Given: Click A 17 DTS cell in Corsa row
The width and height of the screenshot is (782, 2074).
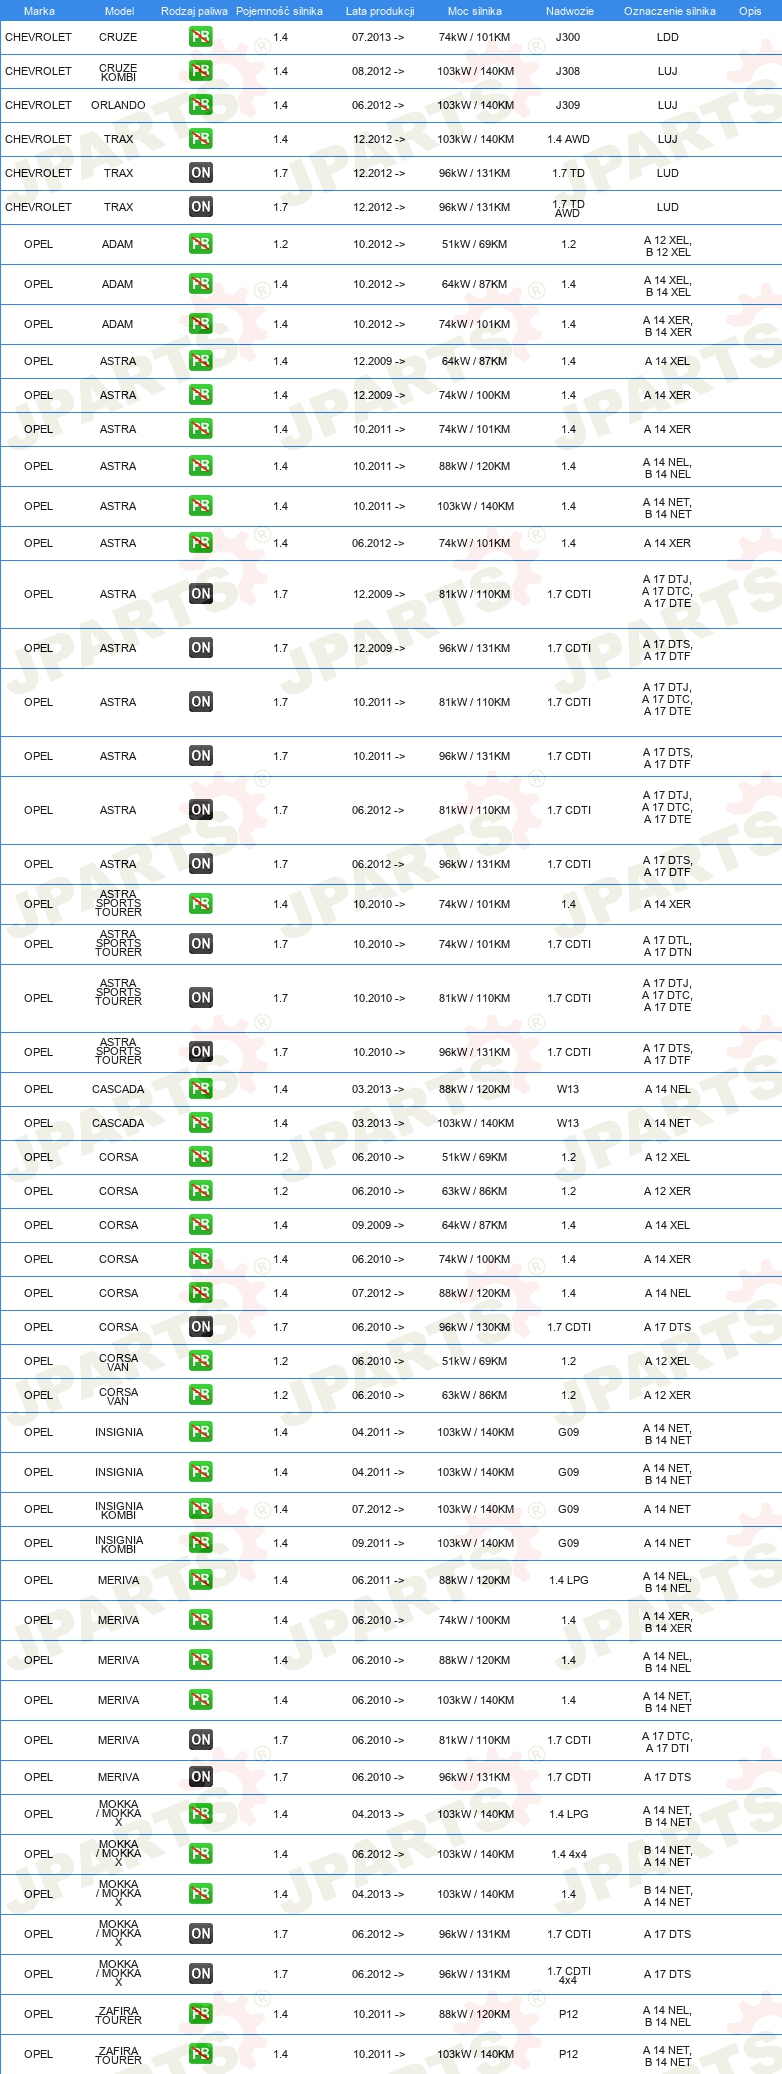Looking at the screenshot, I should 668,1327.
